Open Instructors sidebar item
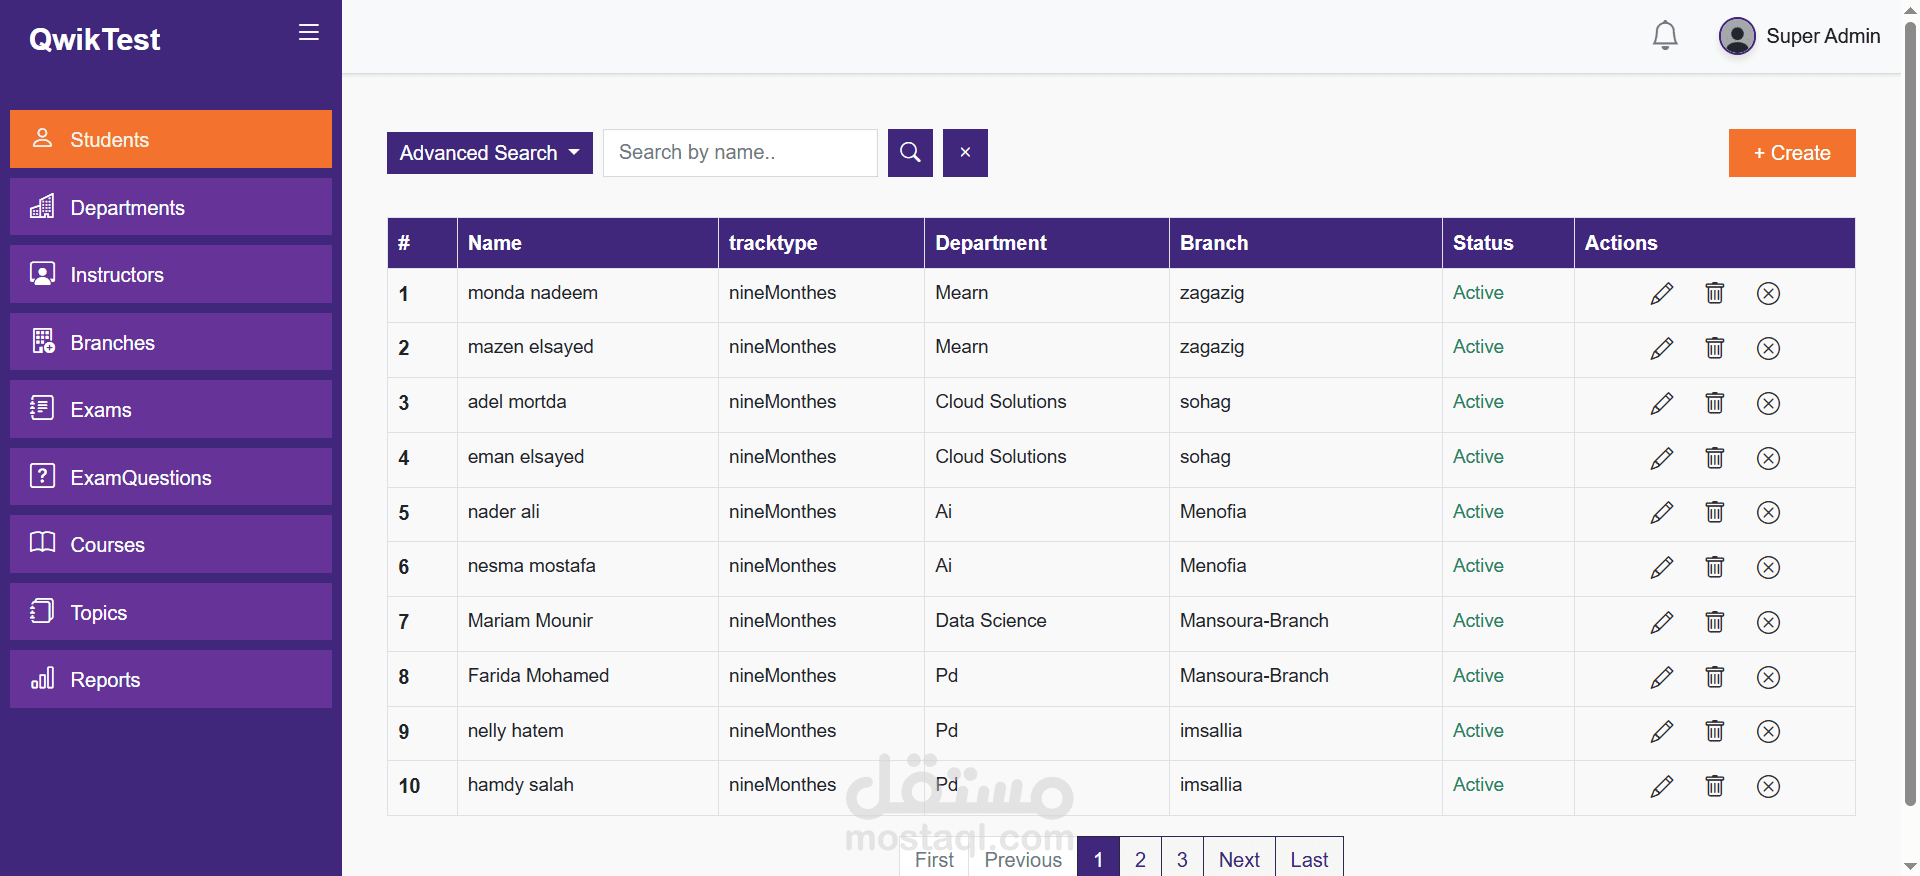The width and height of the screenshot is (1920, 876). click(x=171, y=274)
